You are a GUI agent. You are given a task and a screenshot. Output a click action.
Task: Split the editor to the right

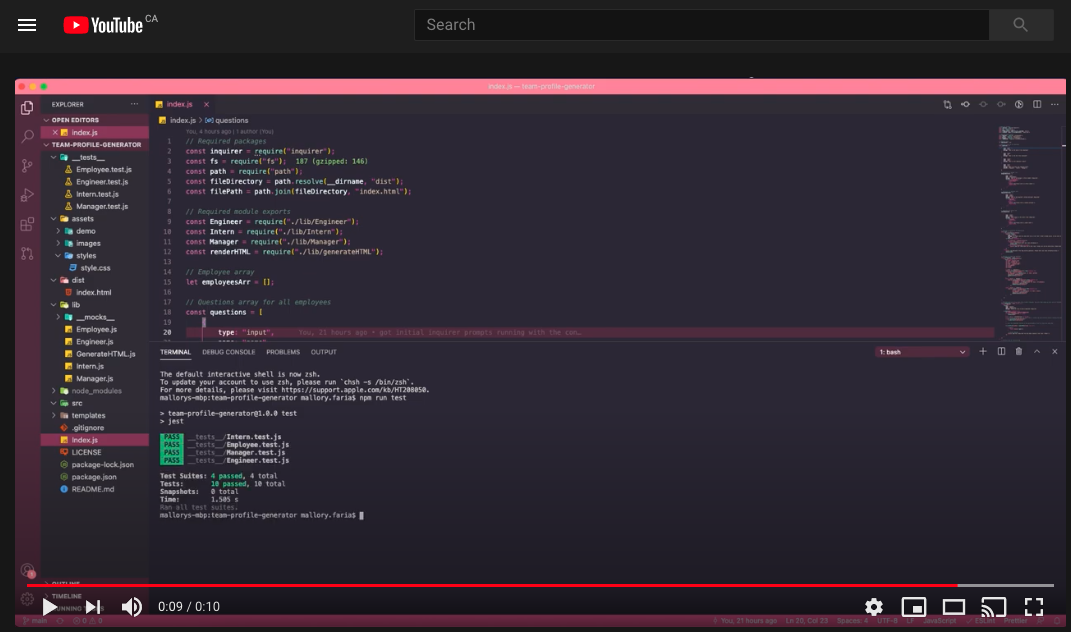click(1037, 105)
